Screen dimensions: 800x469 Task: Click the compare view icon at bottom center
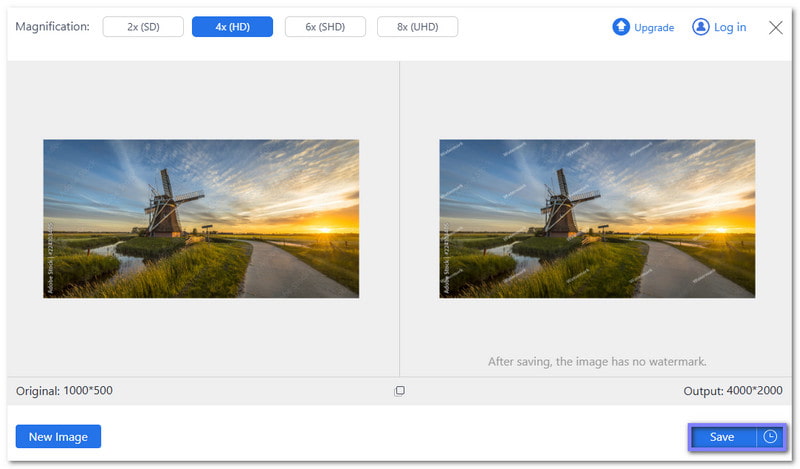[399, 391]
